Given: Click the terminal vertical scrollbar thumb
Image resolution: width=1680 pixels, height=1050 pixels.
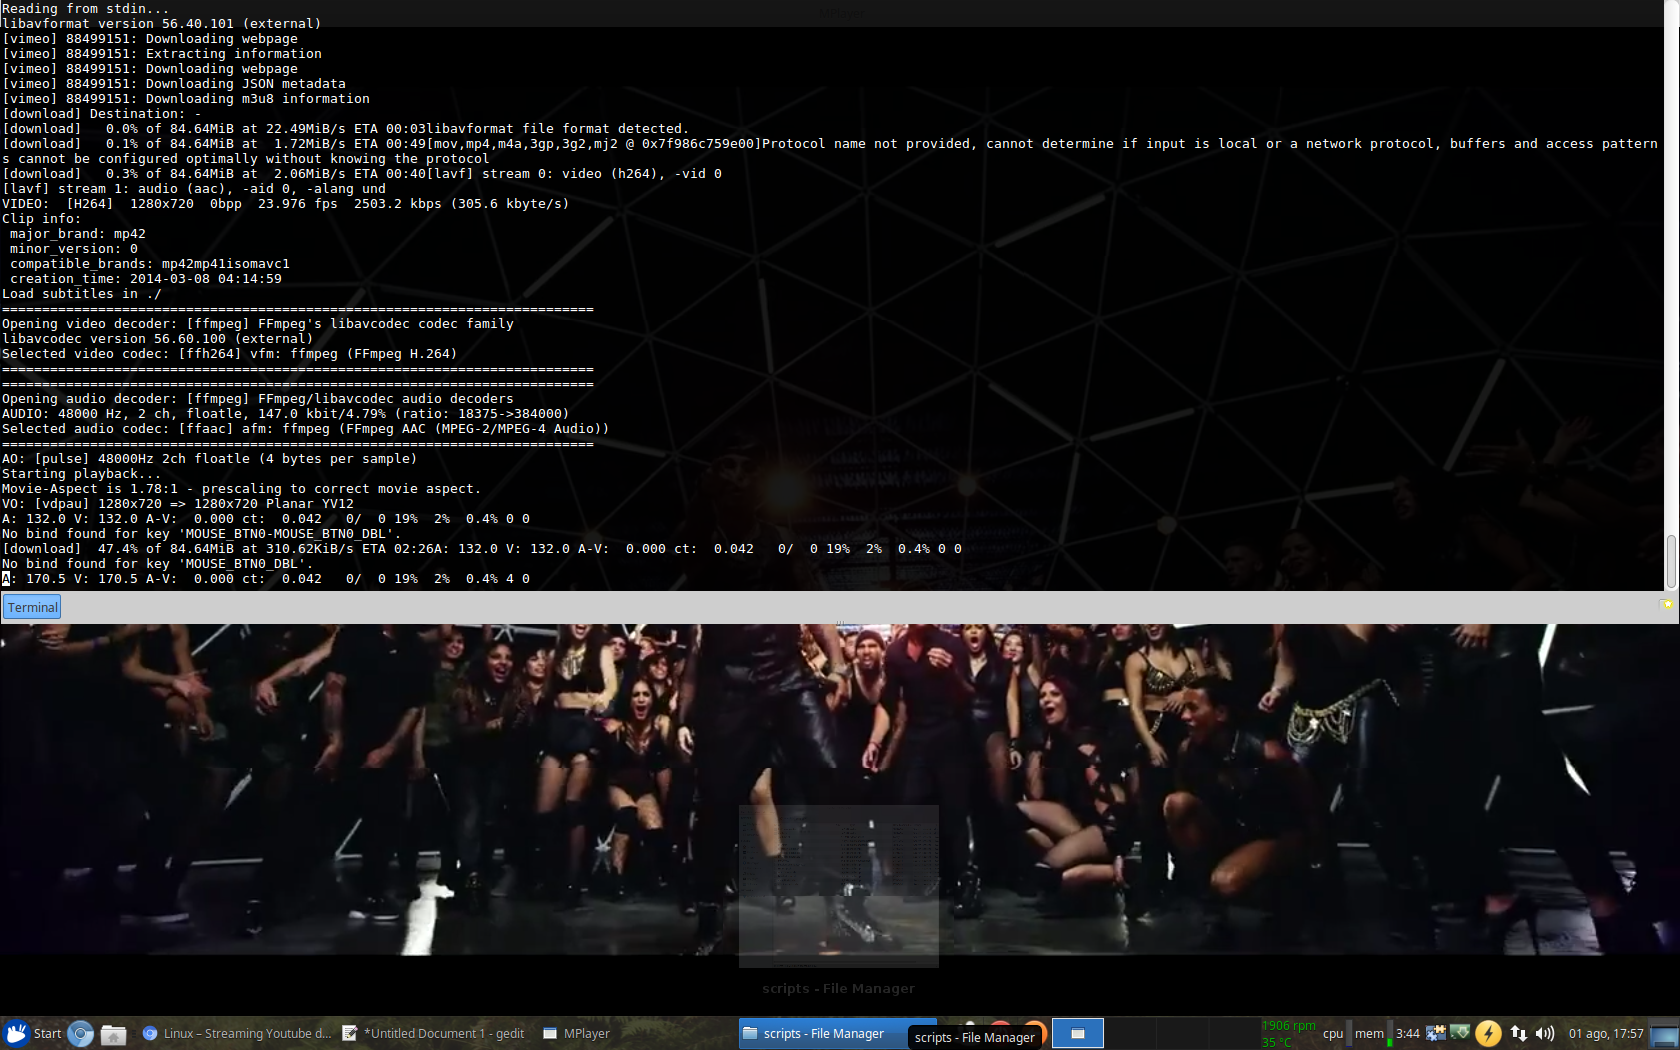Looking at the screenshot, I should [x=1670, y=562].
